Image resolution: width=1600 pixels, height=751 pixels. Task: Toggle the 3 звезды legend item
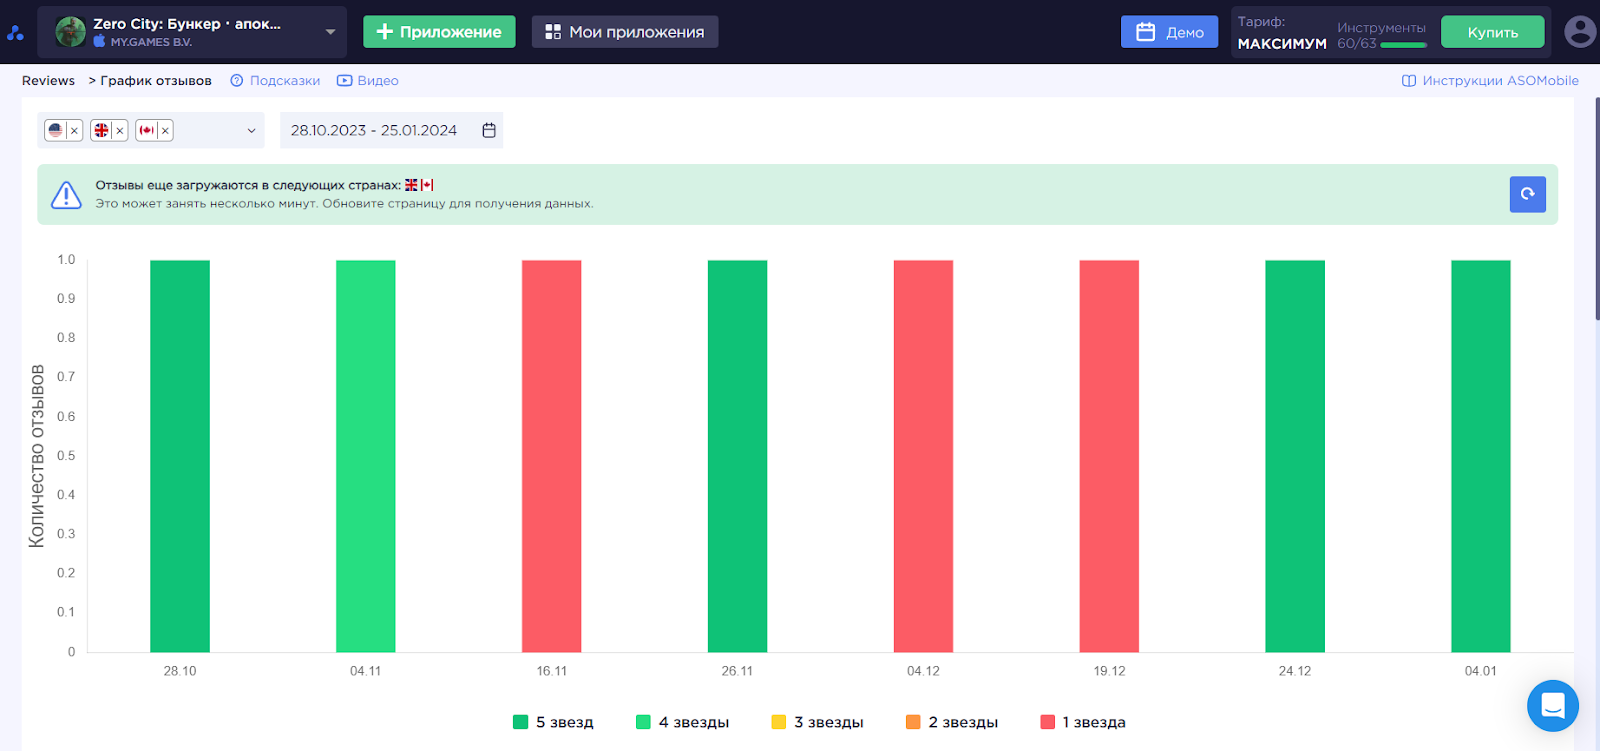[x=817, y=722]
